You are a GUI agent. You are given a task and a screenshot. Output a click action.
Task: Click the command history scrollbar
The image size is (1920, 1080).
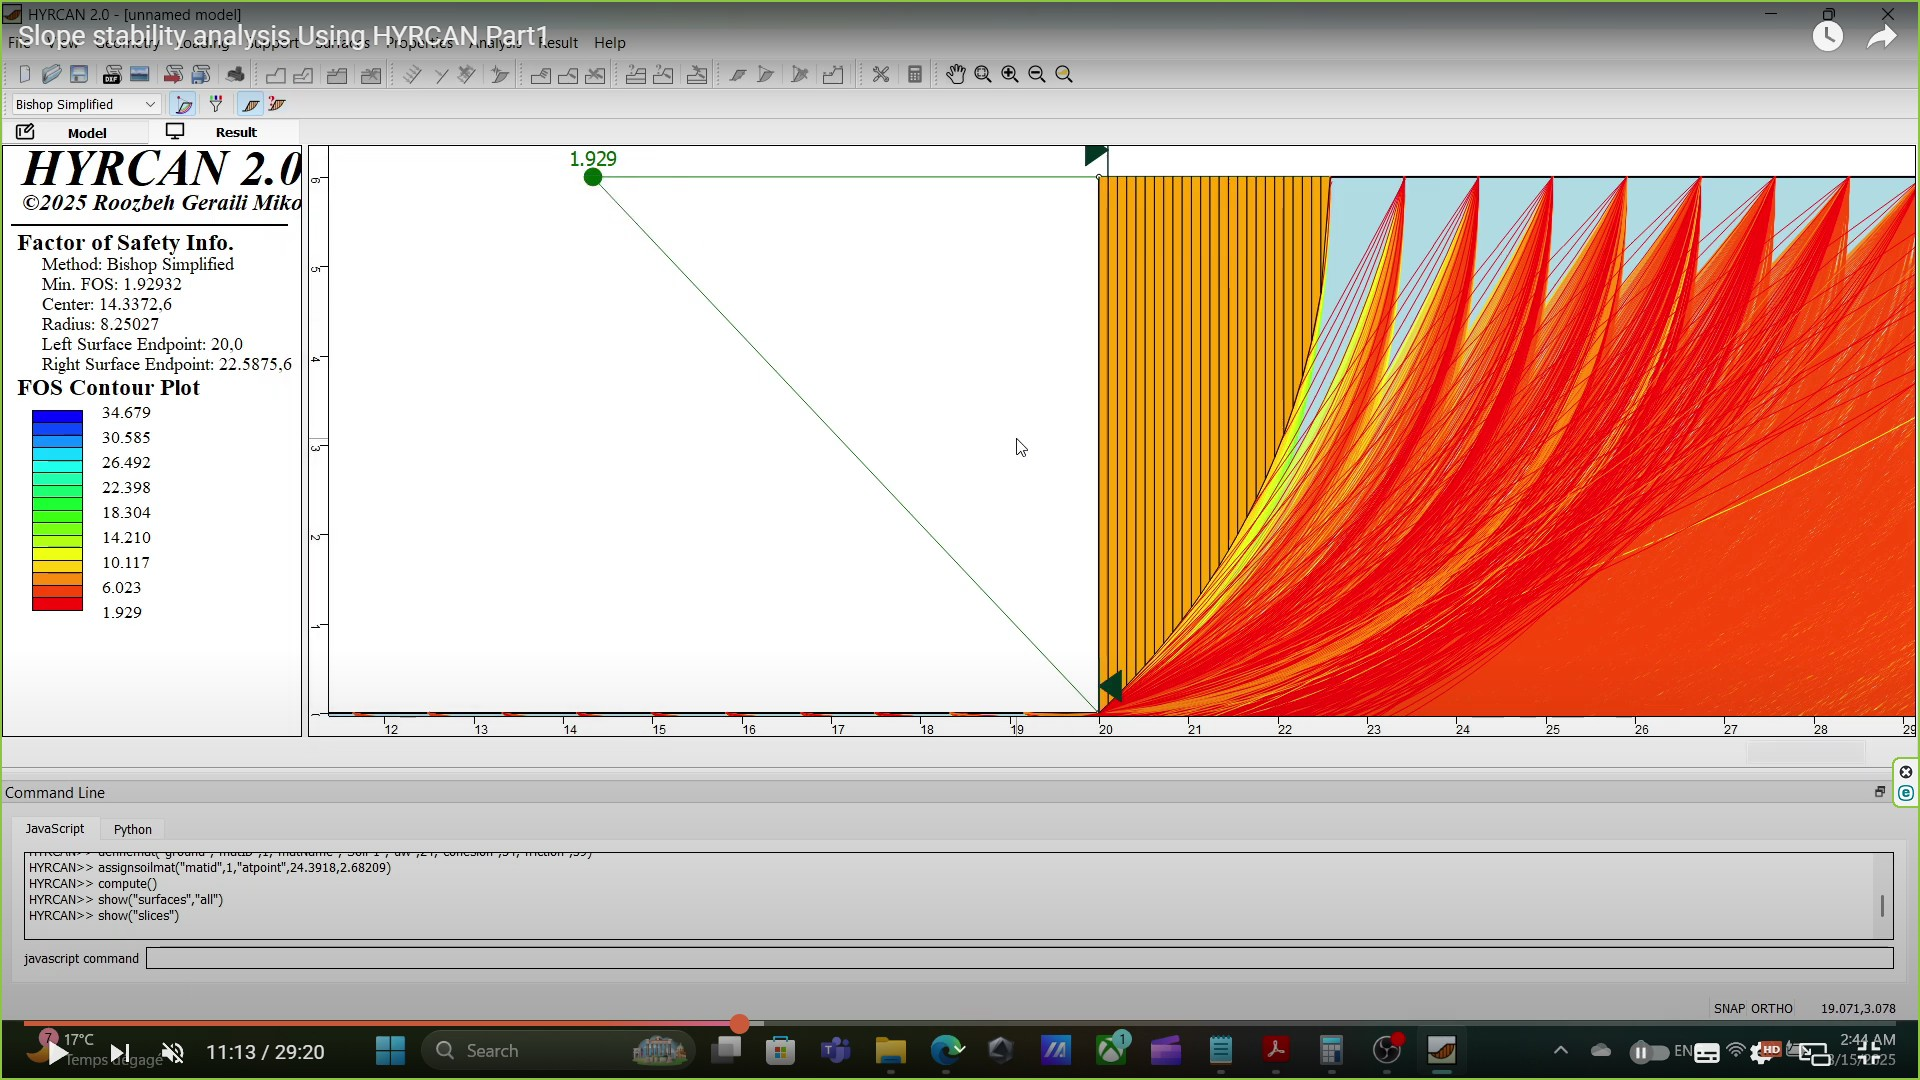[x=1882, y=905]
